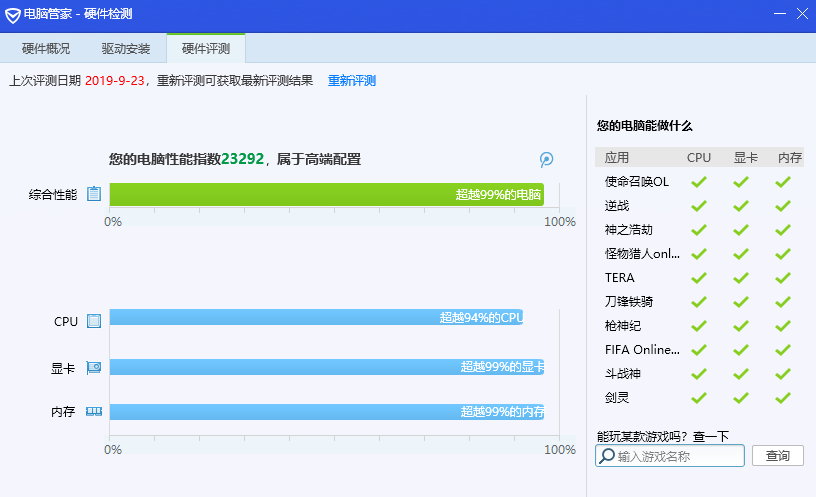Image resolution: width=816 pixels, height=497 pixels.
Task: Select the 怪物猎人onl... game row
Action: [699, 253]
